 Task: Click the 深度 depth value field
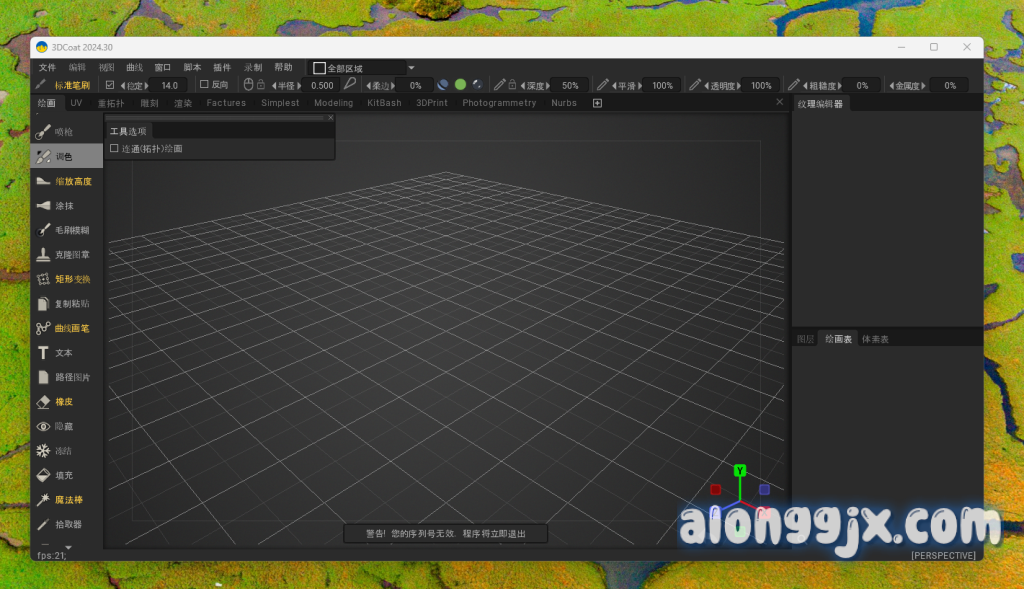[569, 86]
